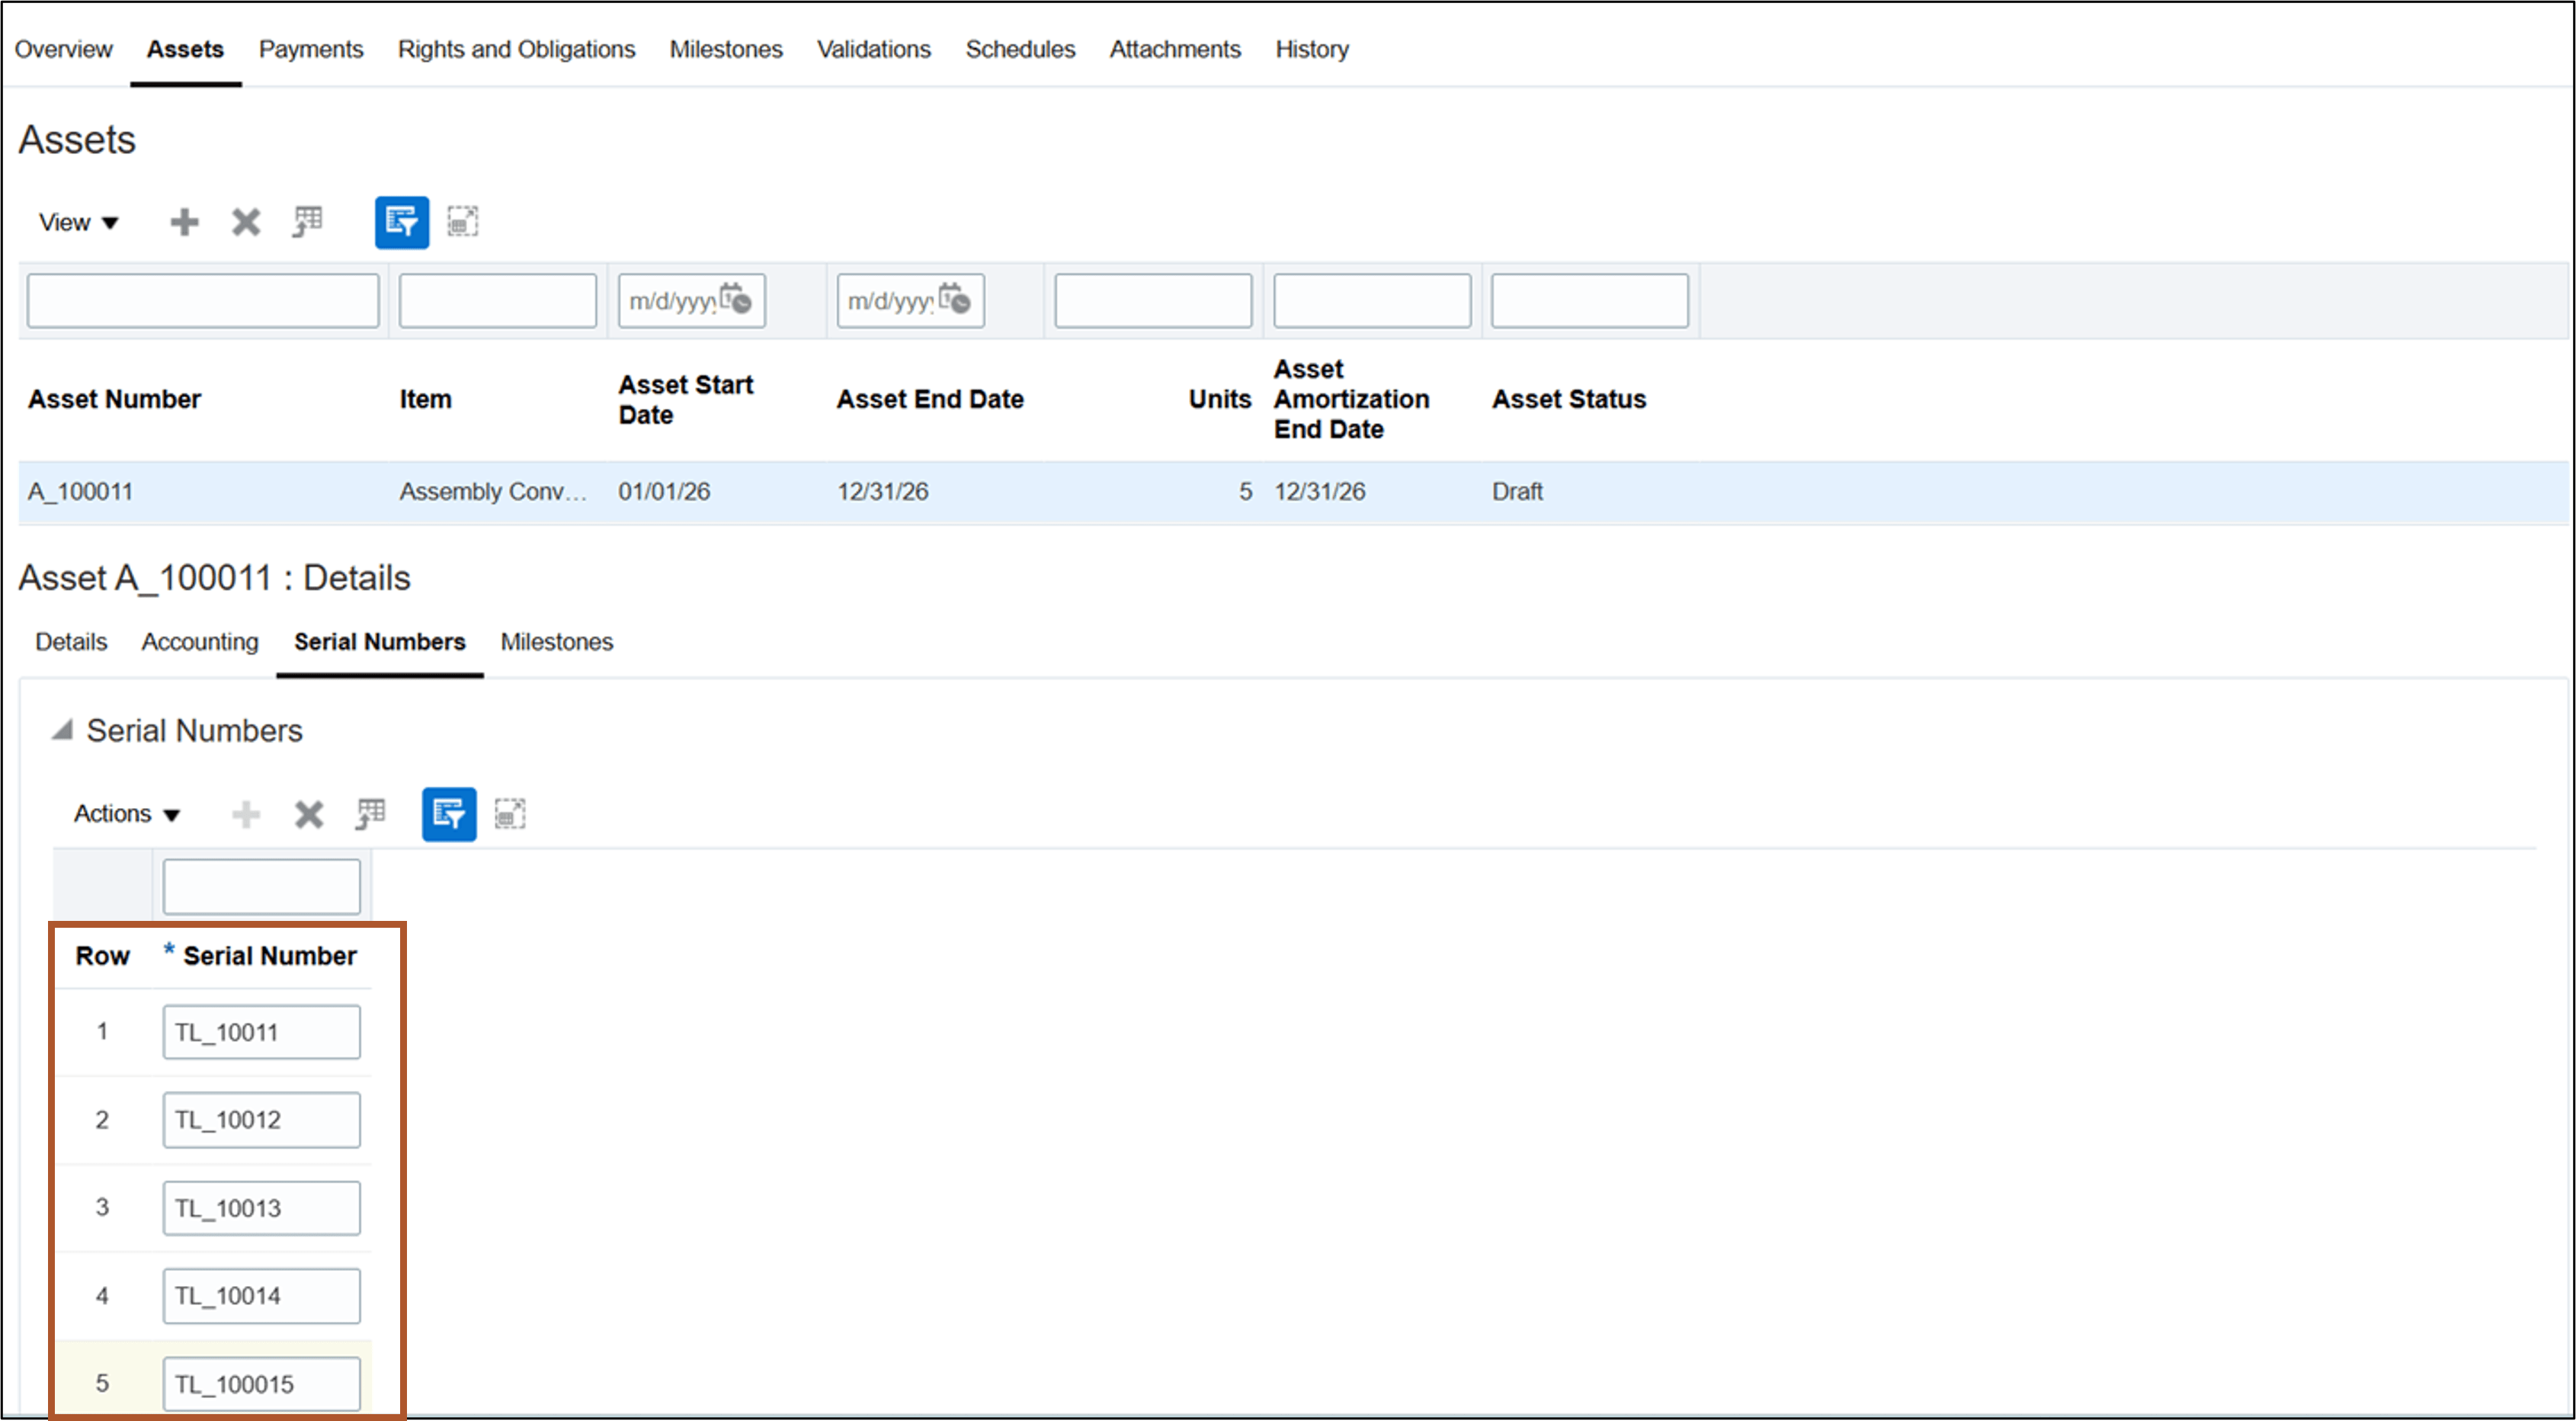
Task: View the History tab
Action: [1312, 49]
